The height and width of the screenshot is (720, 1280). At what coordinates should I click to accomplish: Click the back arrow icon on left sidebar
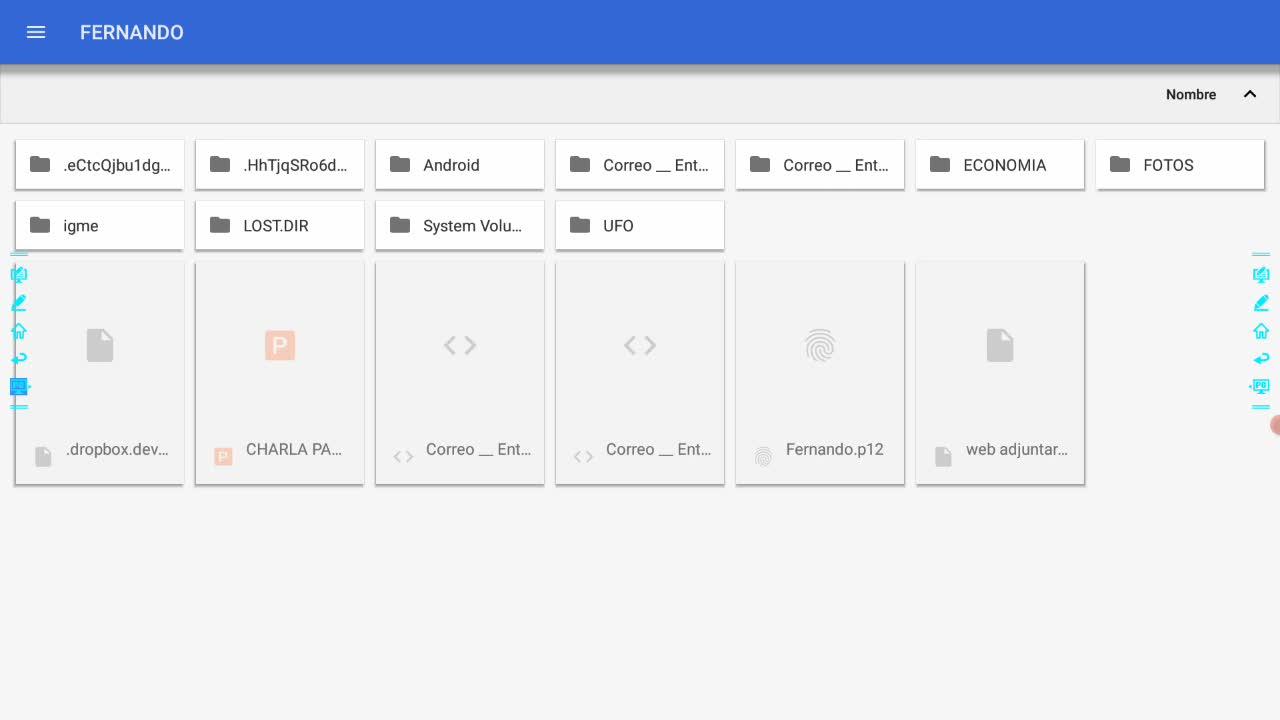tap(19, 358)
